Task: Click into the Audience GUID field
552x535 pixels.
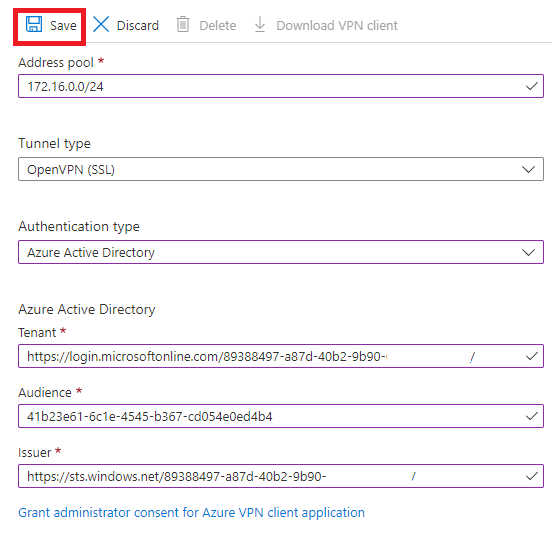Action: (281, 416)
